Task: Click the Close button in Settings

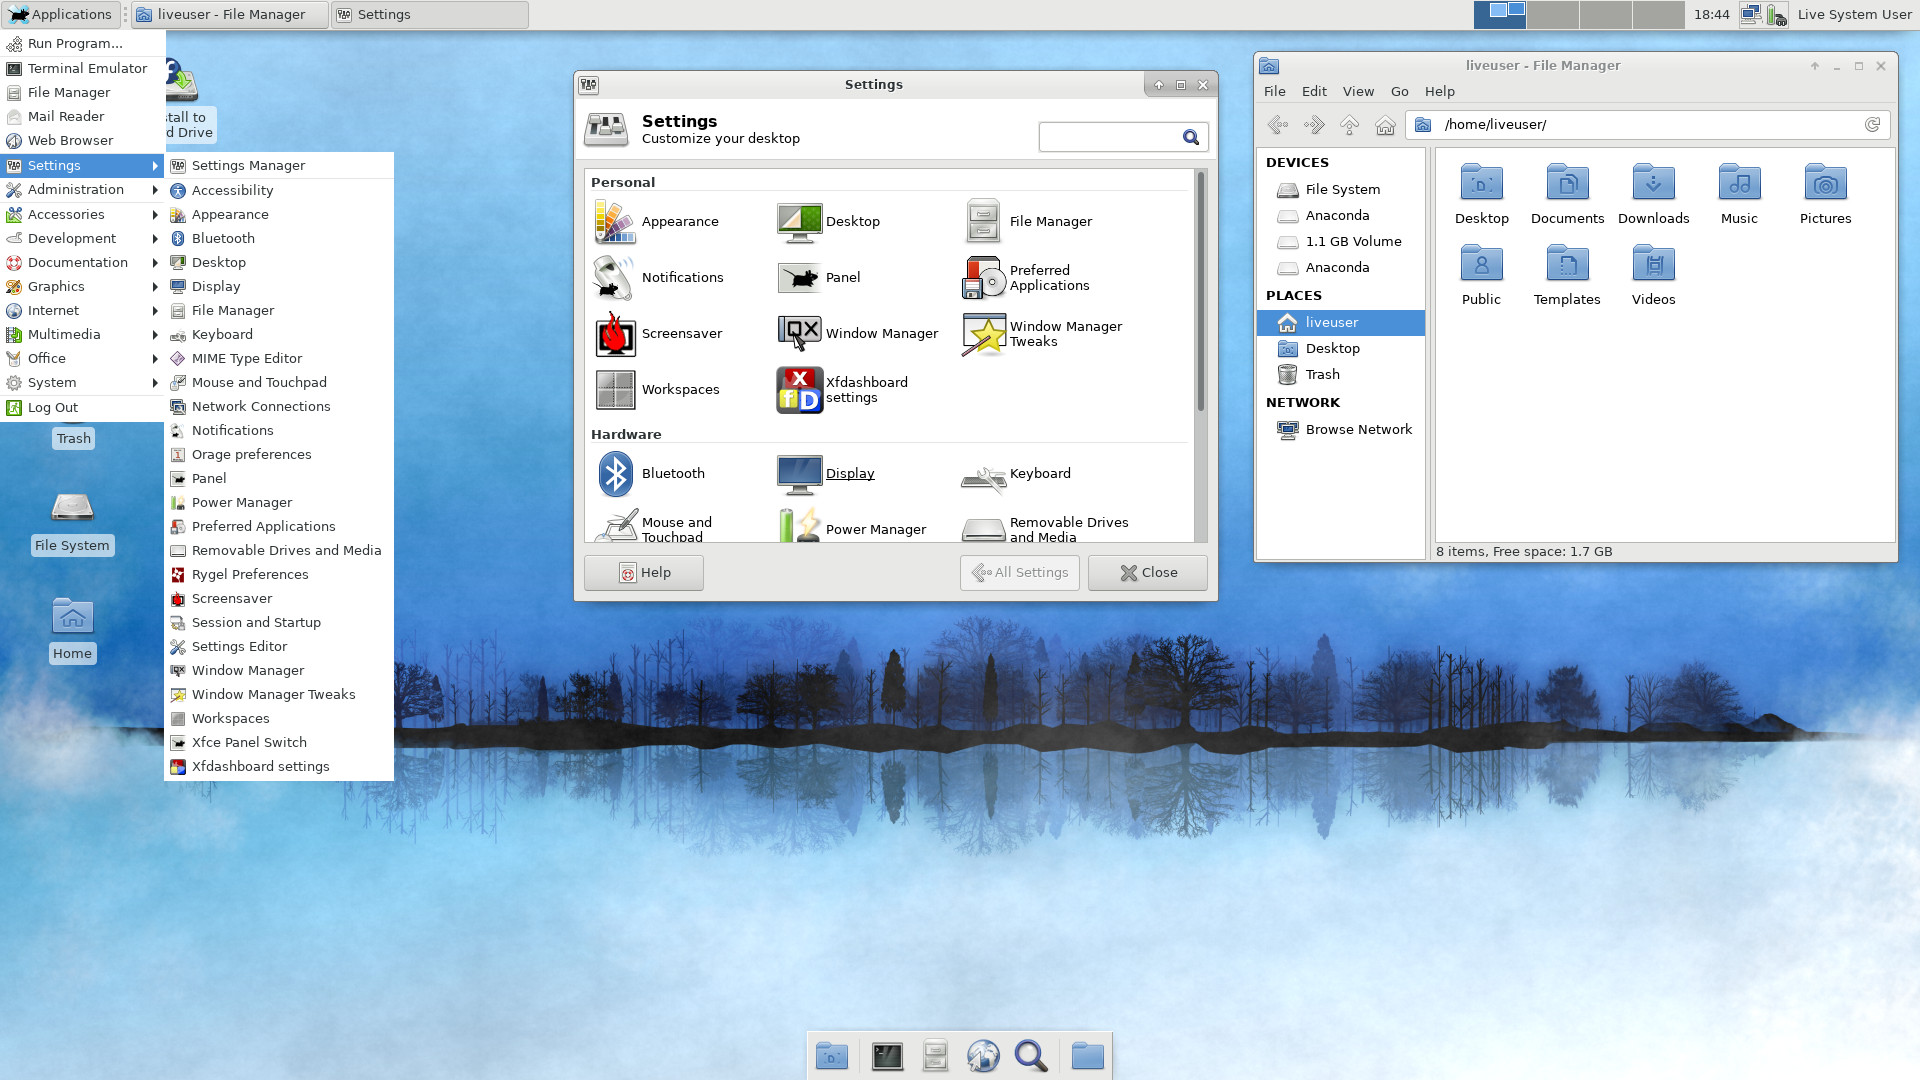Action: coord(1147,572)
